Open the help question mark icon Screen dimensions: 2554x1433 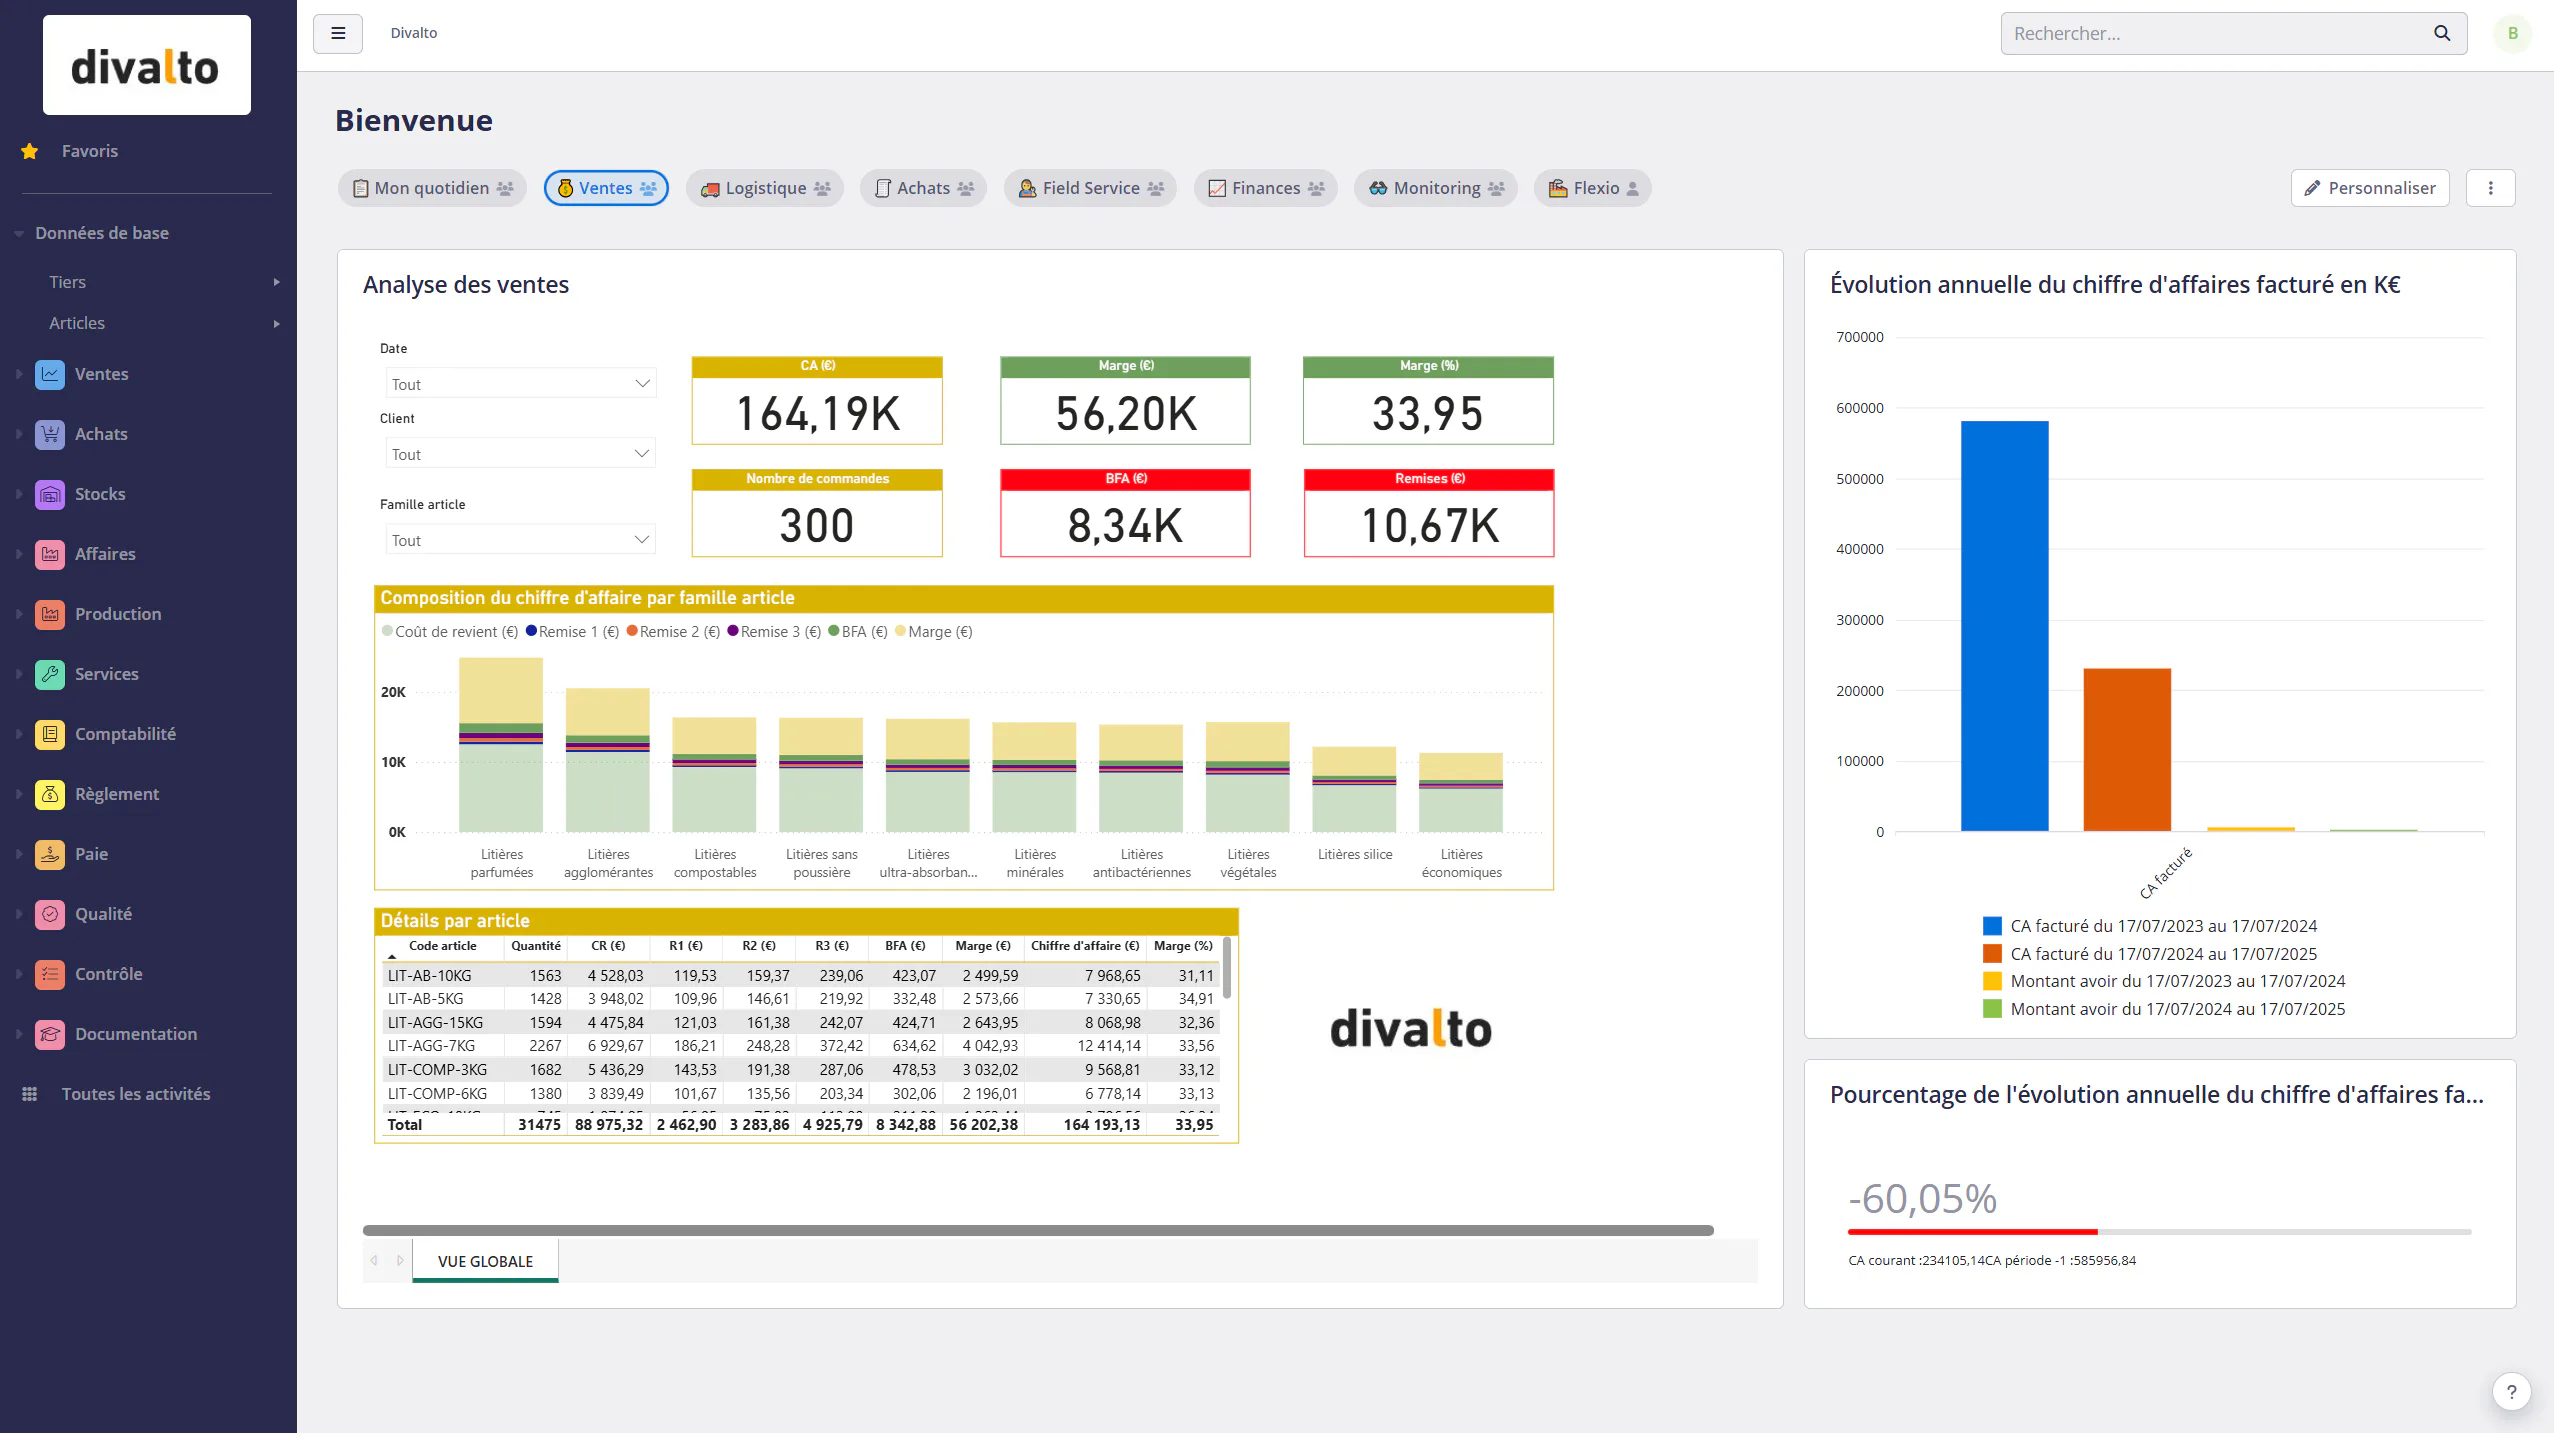click(x=2511, y=1391)
